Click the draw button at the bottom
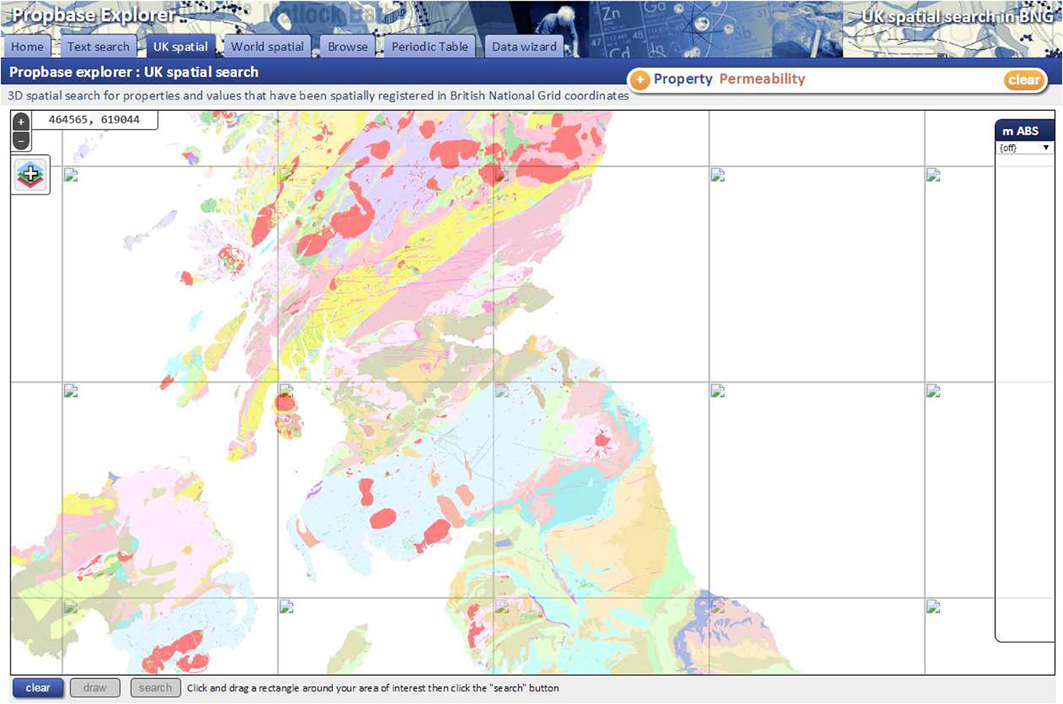The image size is (1063, 704). (x=95, y=687)
